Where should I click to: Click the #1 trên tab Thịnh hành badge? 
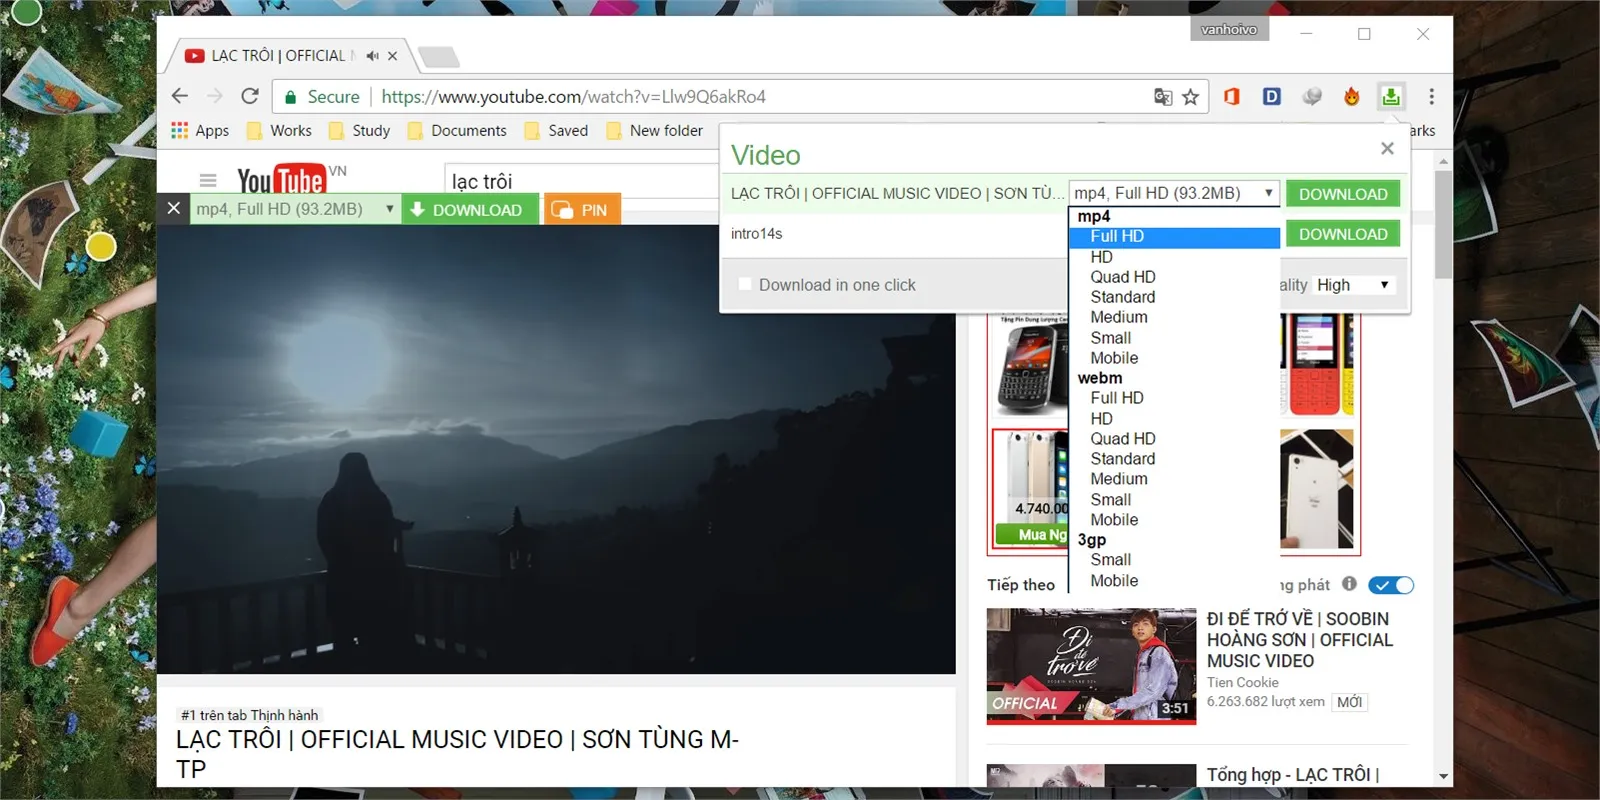point(249,715)
